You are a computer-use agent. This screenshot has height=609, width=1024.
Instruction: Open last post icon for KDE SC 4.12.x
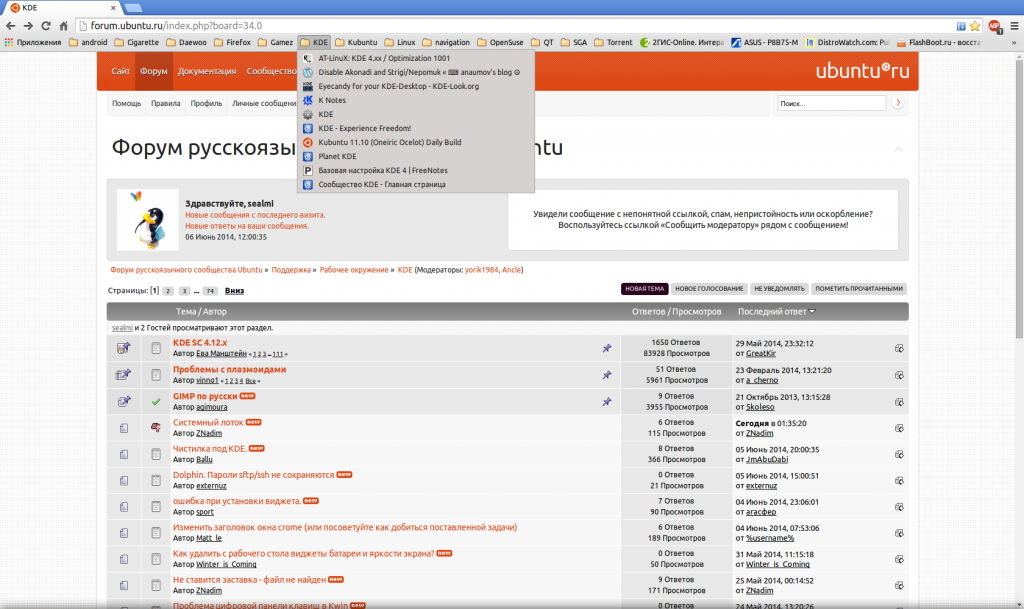pos(899,349)
